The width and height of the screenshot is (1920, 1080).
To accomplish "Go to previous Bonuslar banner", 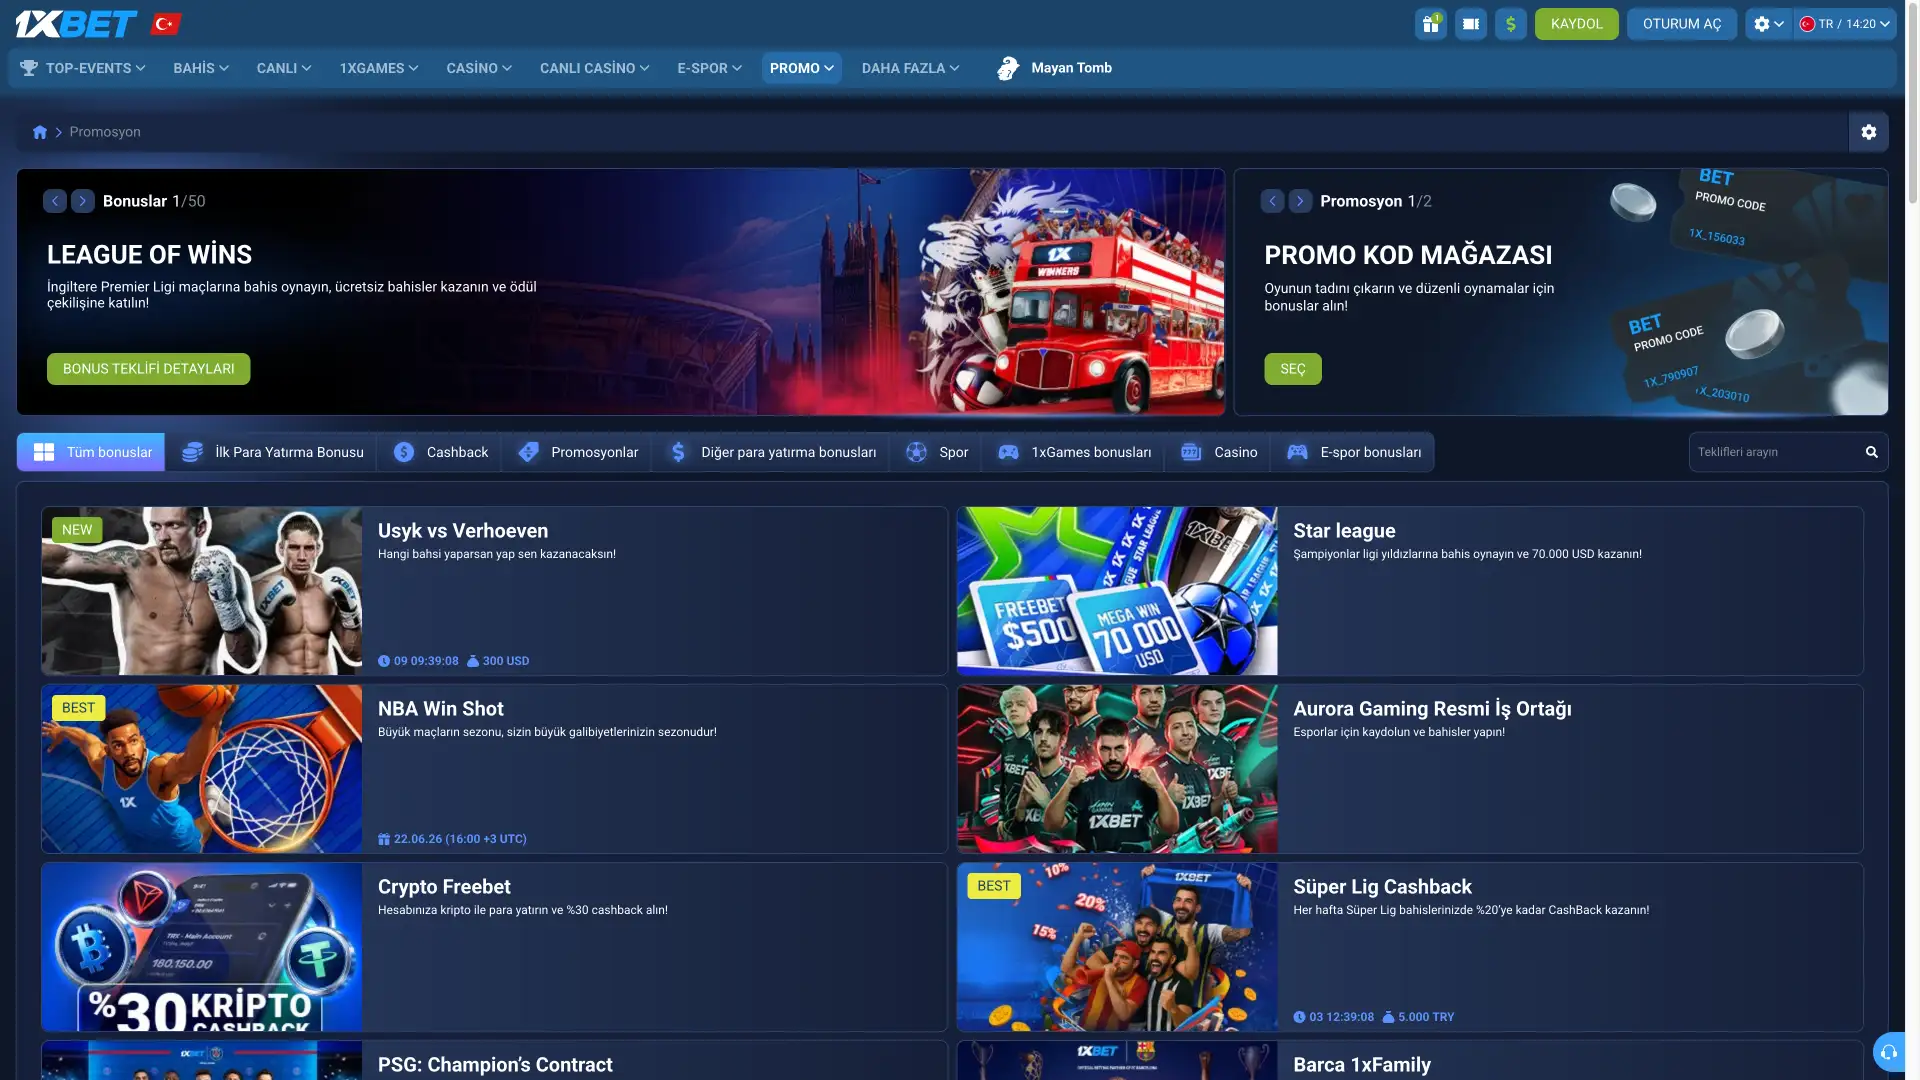I will coord(55,201).
